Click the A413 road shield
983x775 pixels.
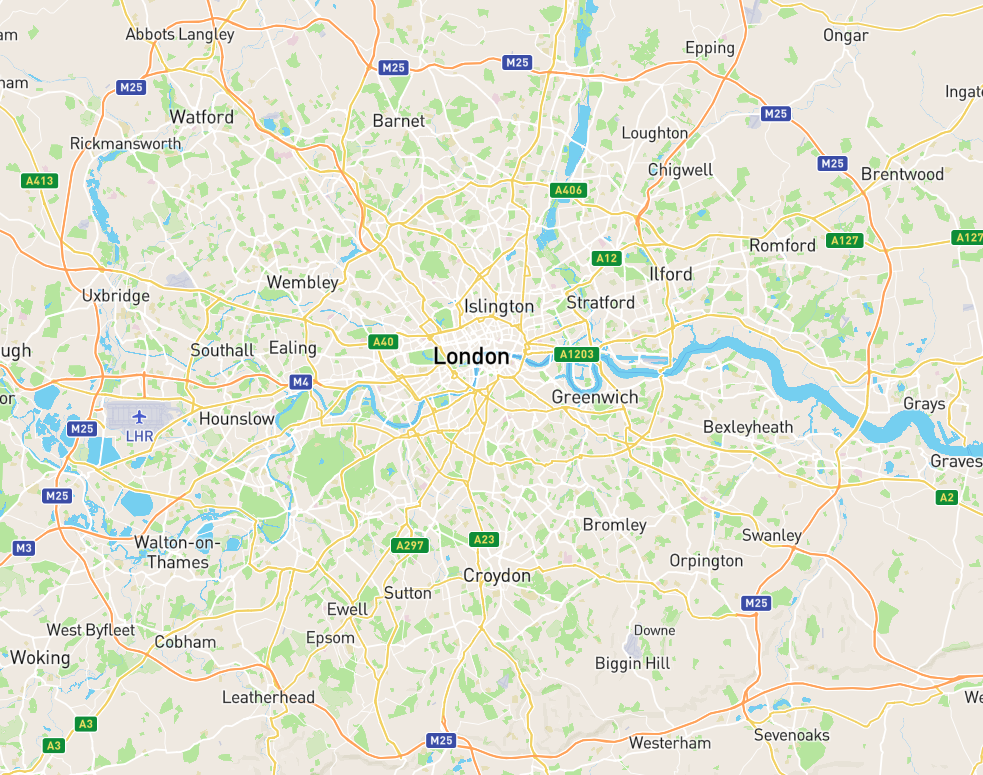pos(39,181)
